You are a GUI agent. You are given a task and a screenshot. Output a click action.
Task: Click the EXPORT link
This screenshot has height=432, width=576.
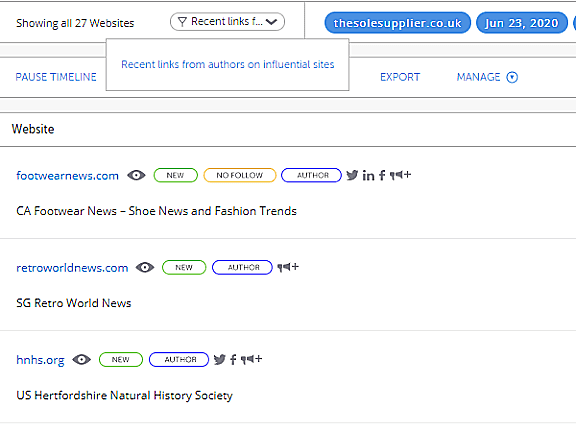tap(400, 77)
